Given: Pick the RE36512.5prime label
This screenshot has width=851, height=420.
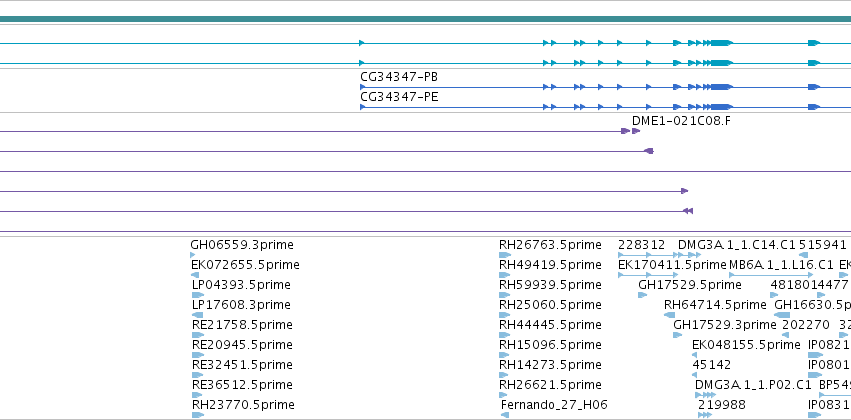Looking at the screenshot, I should click(x=242, y=385).
